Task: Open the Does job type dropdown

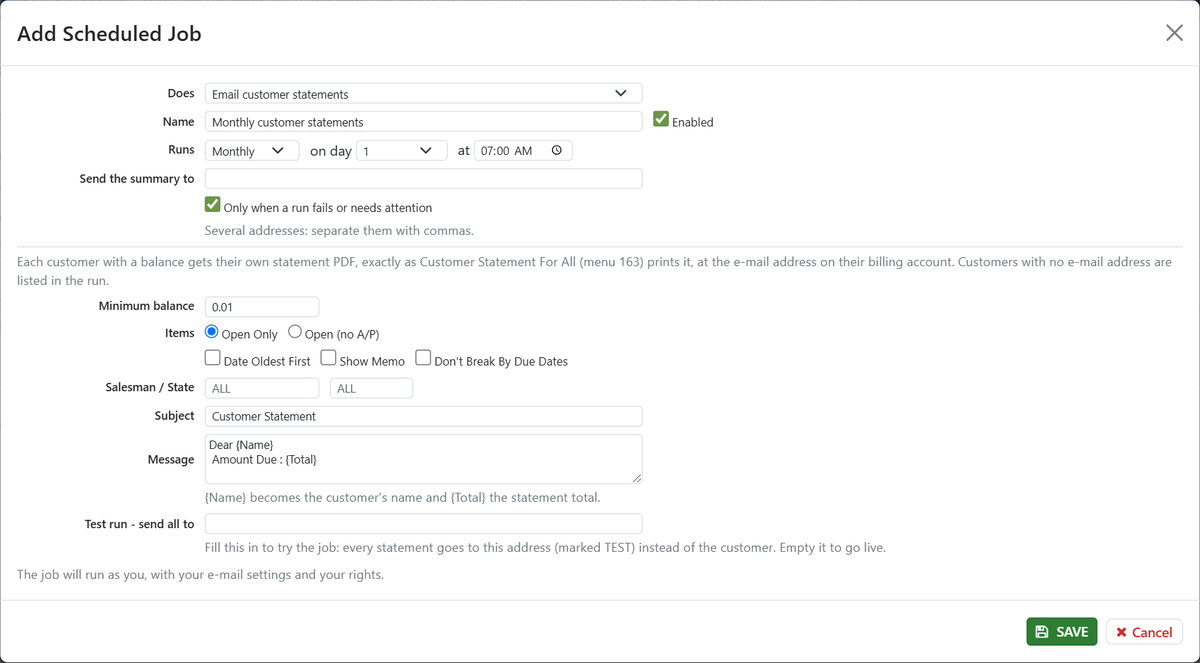Action: [423, 94]
